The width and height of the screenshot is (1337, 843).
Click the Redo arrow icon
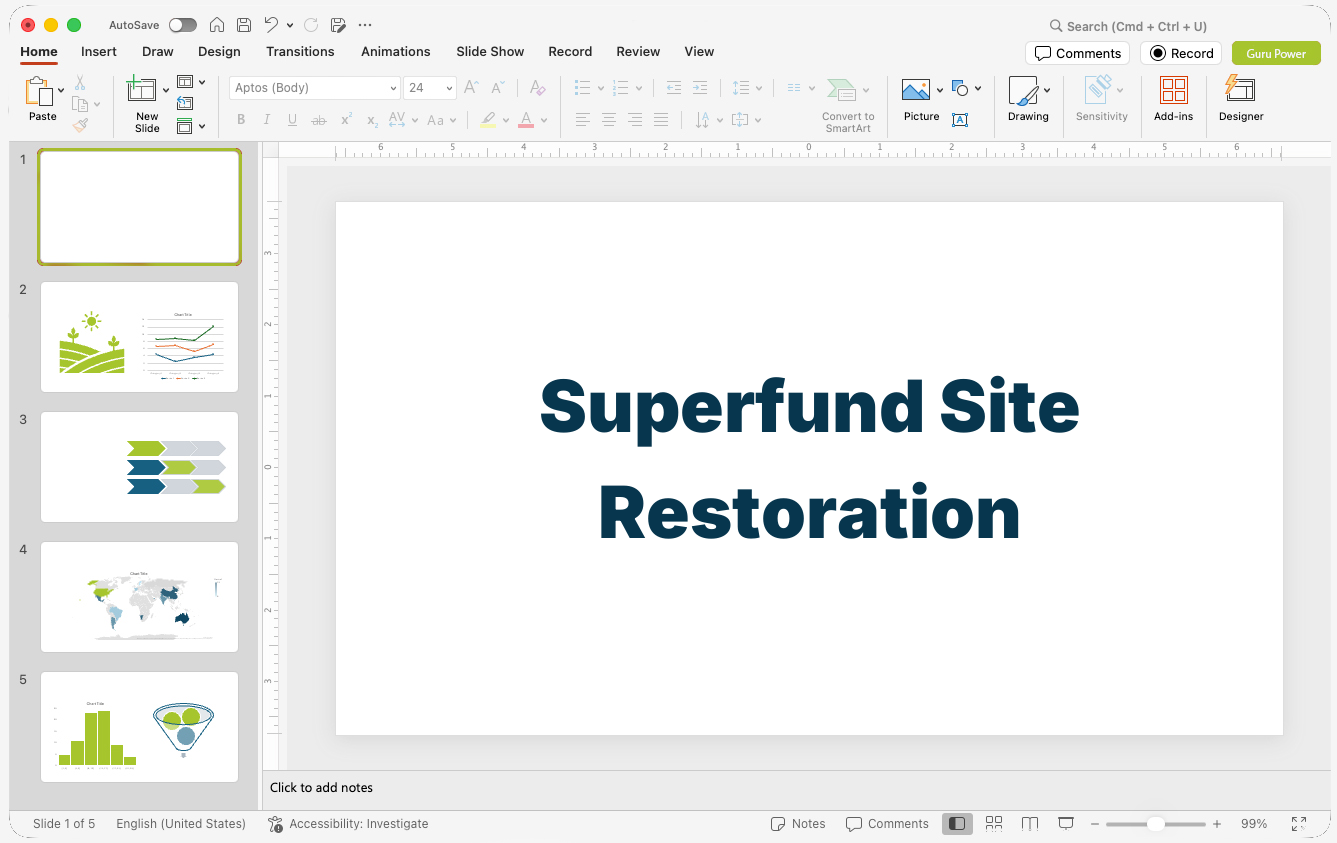(x=311, y=25)
